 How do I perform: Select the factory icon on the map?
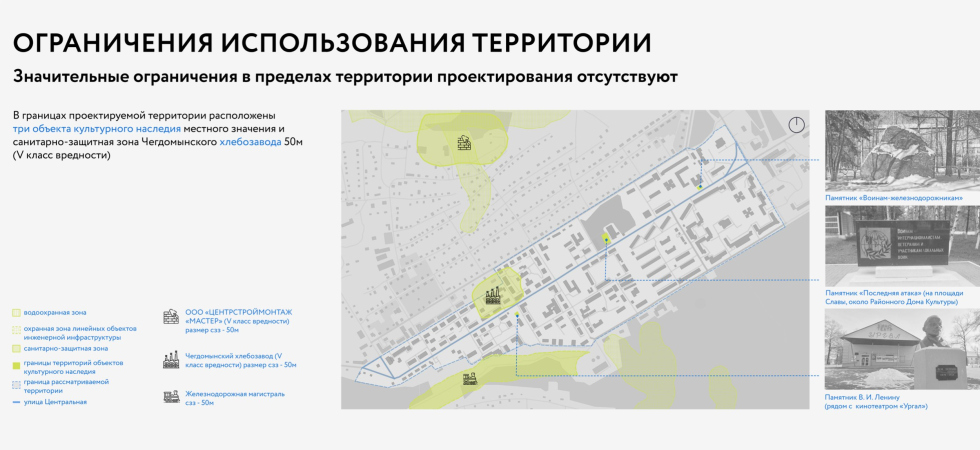pos(492,295)
